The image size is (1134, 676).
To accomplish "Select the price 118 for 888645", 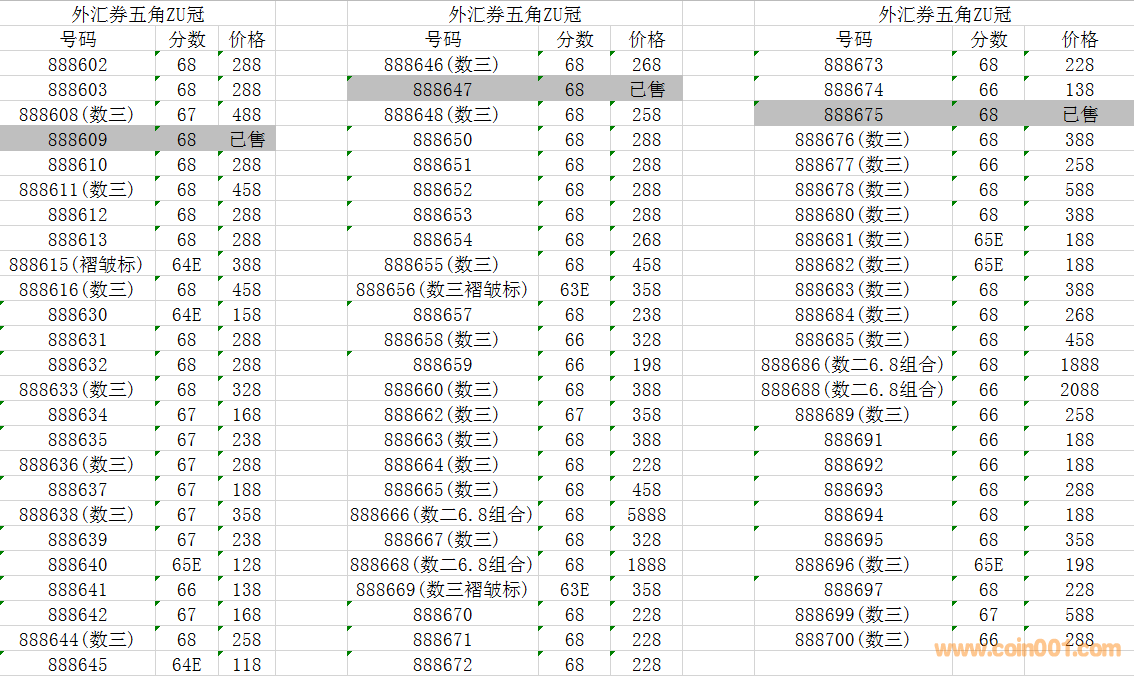I will (246, 665).
